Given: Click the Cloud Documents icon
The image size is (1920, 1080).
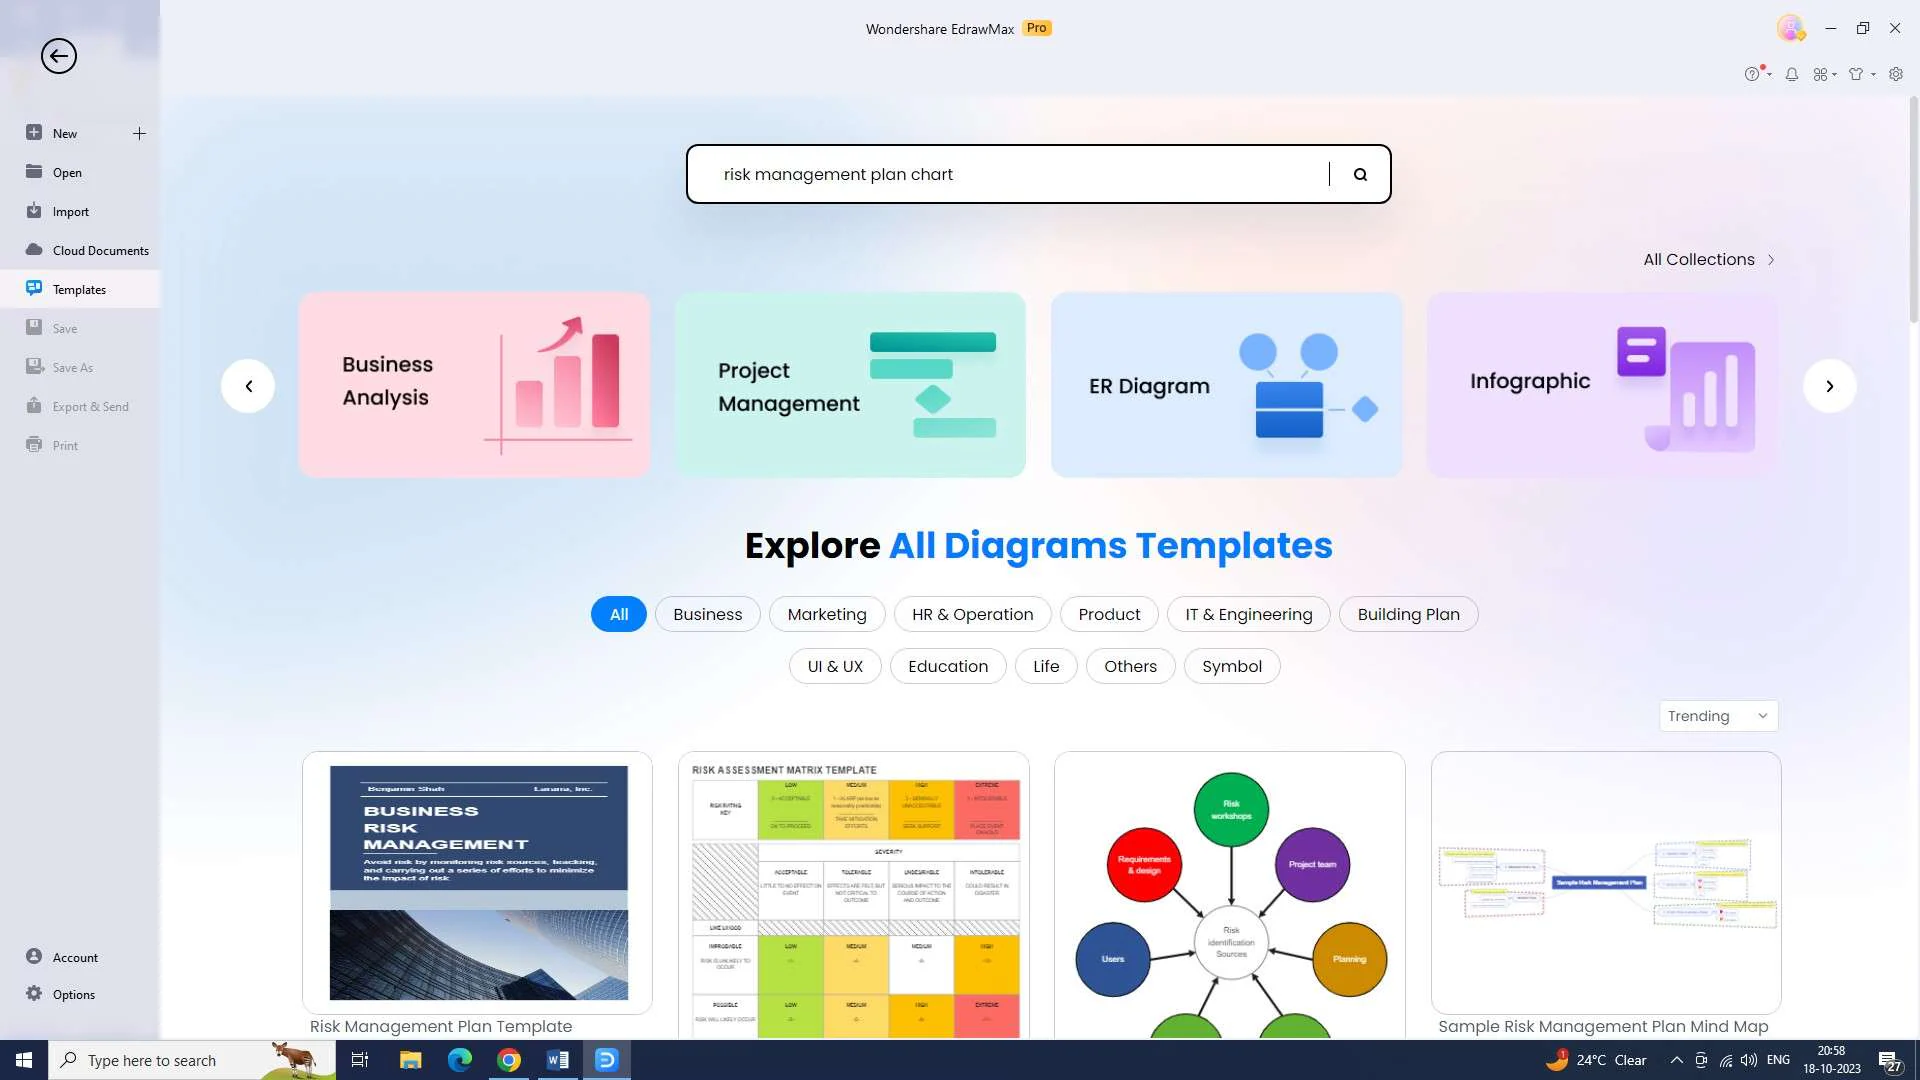Looking at the screenshot, I should click(32, 249).
